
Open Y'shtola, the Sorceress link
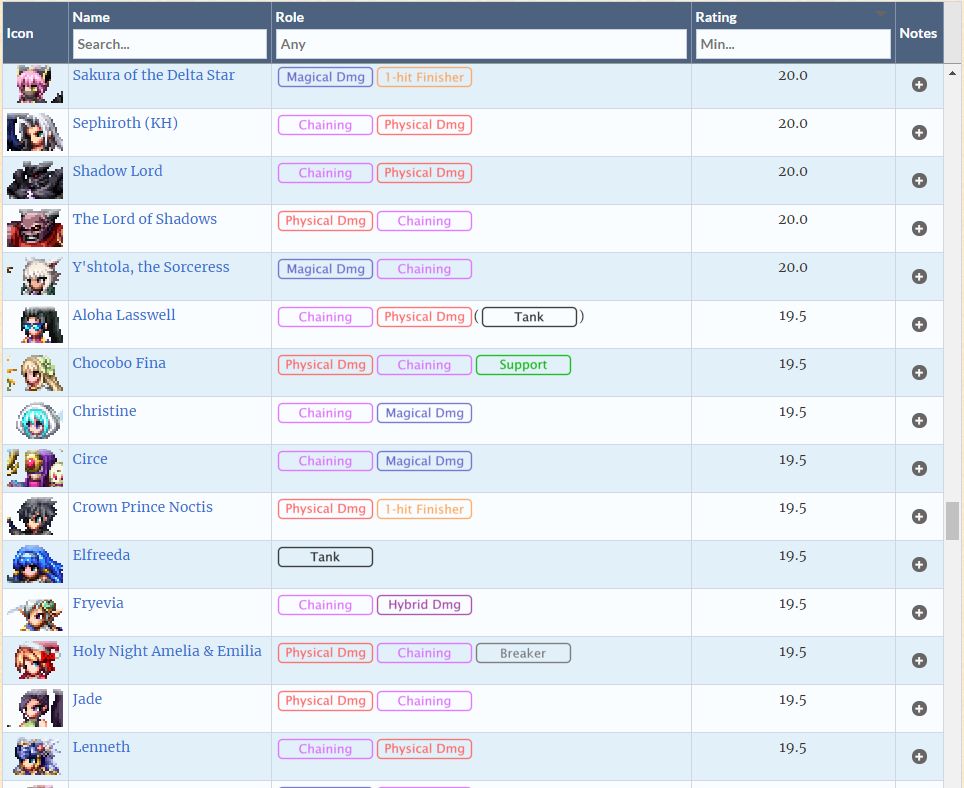click(151, 267)
